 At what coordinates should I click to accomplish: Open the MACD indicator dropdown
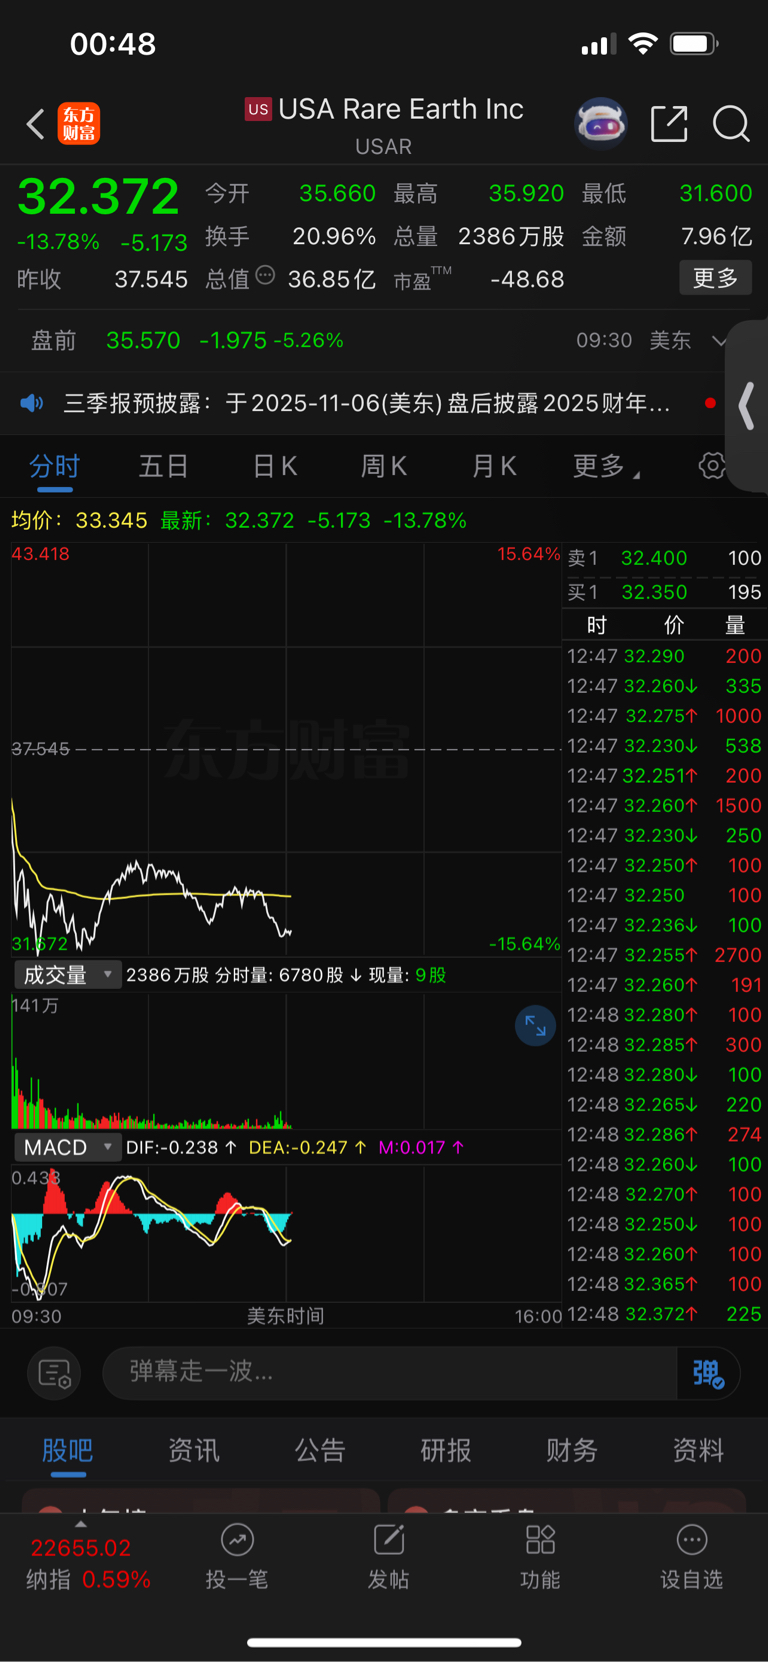(x=67, y=1147)
